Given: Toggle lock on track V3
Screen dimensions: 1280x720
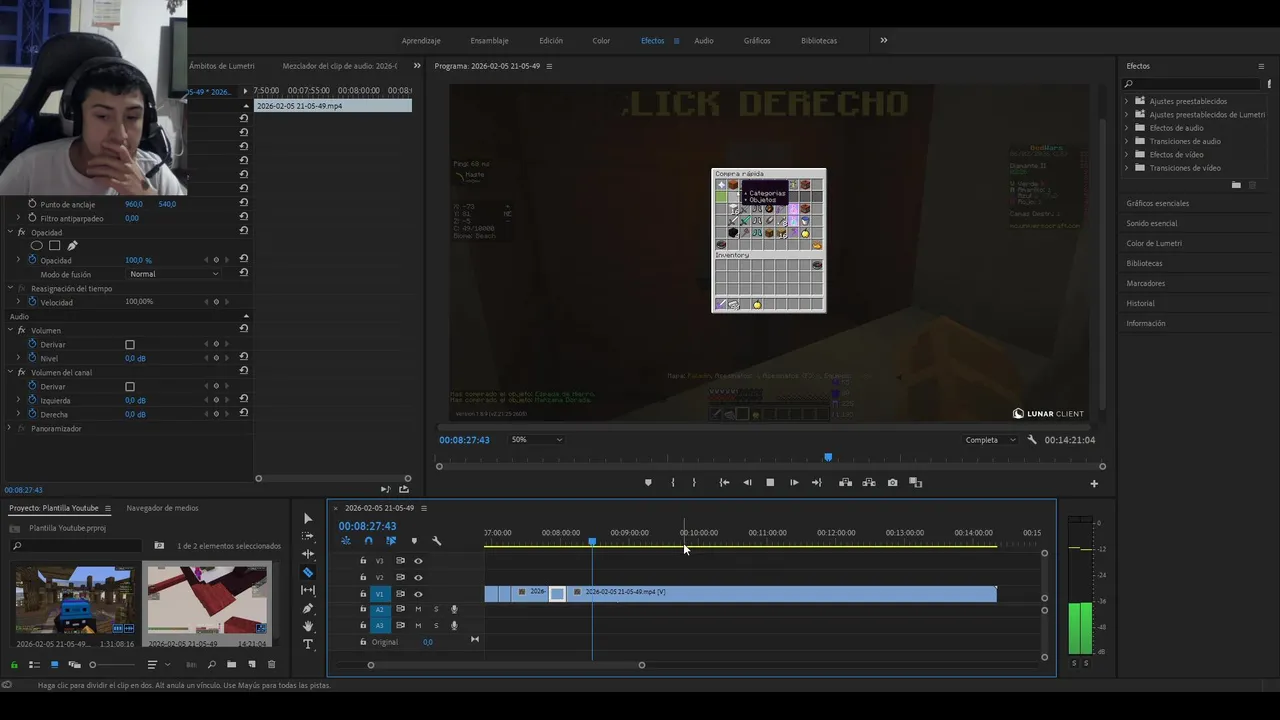Looking at the screenshot, I should [x=363, y=561].
